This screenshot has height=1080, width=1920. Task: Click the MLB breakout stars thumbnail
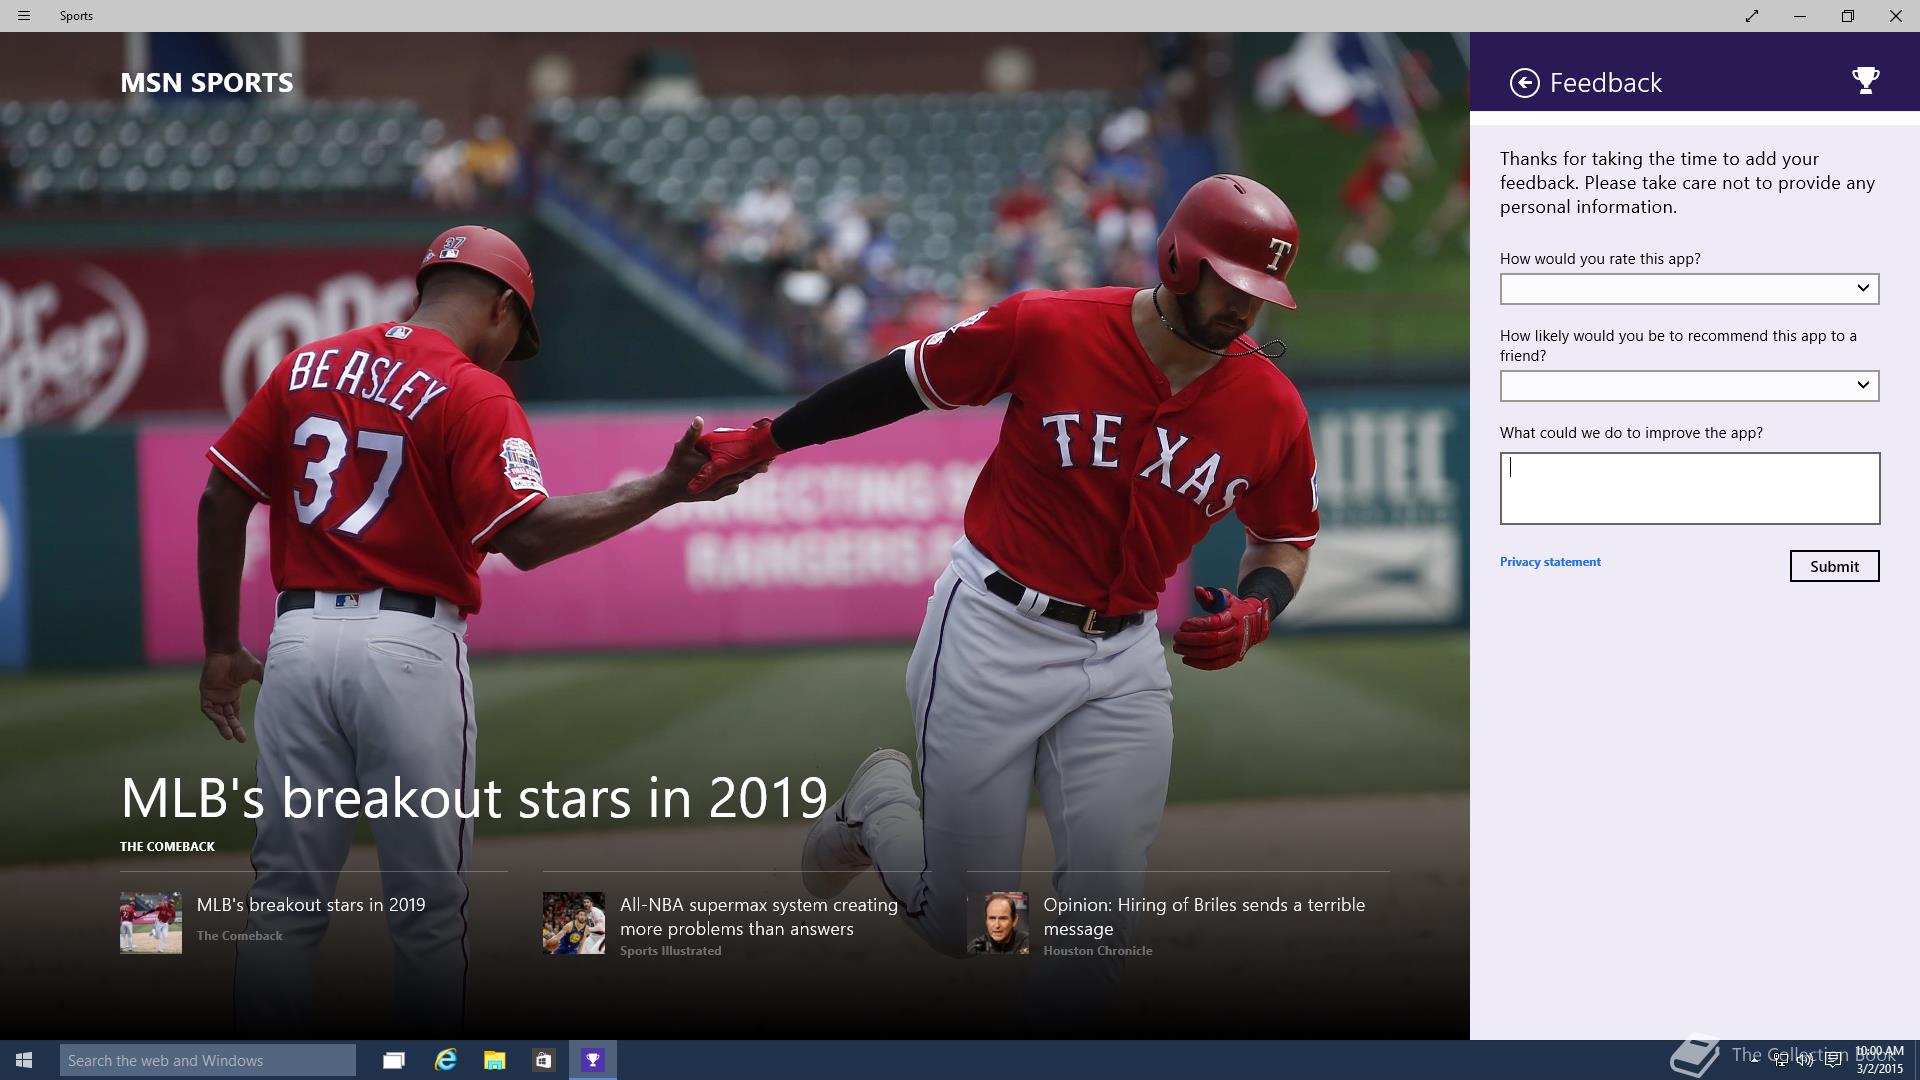151,923
